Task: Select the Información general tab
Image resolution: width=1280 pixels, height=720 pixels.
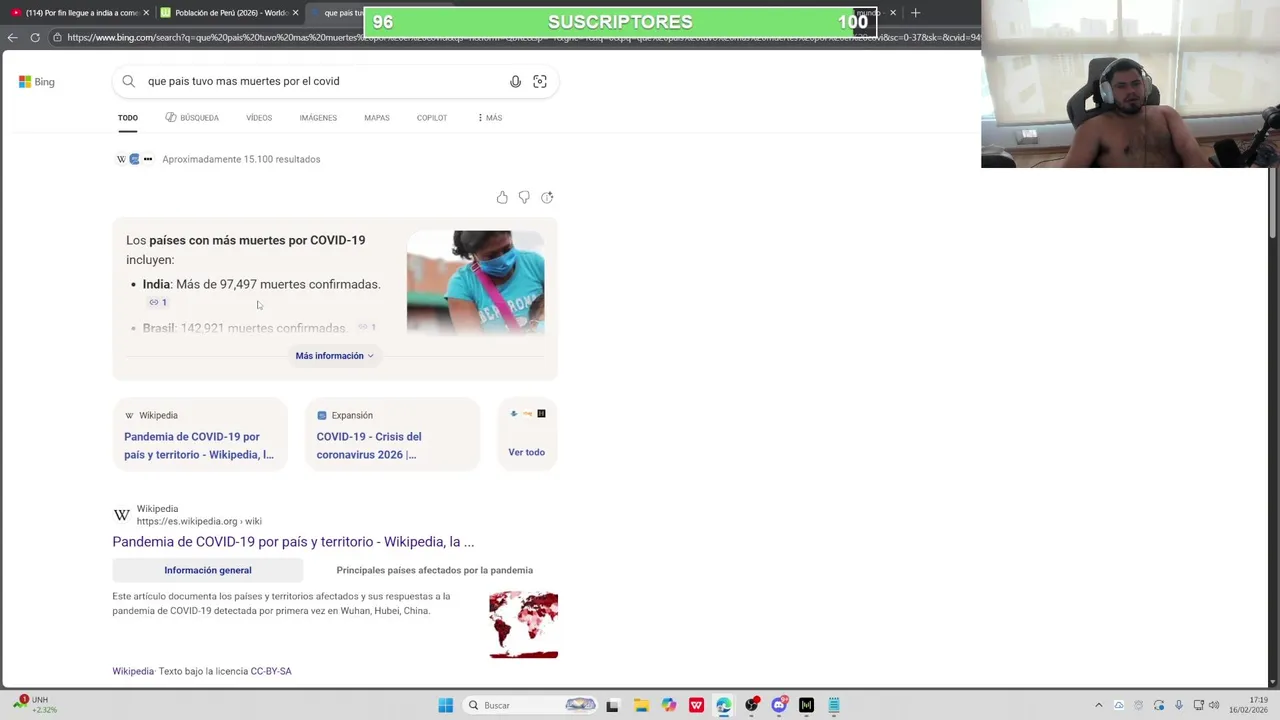Action: 208,570
